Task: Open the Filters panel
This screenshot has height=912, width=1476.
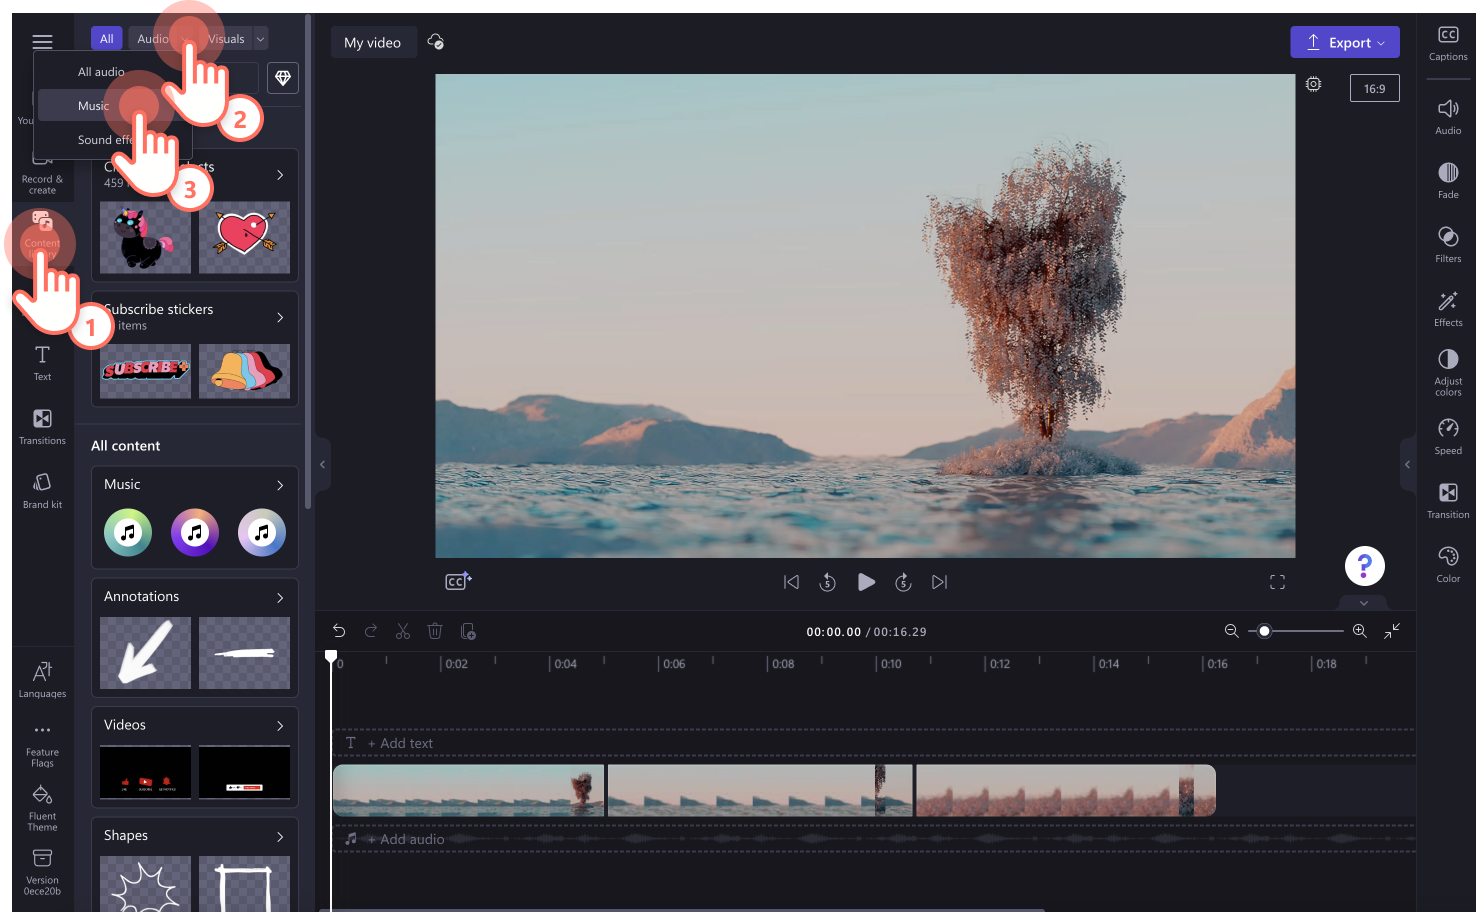Action: [1448, 245]
